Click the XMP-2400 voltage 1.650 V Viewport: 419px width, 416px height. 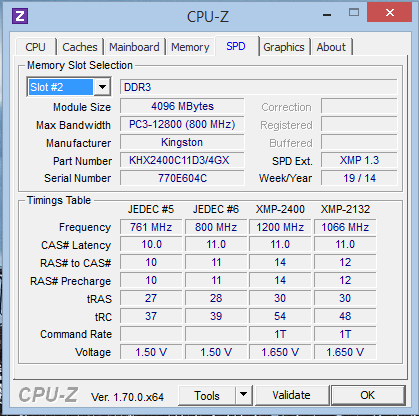click(x=280, y=352)
